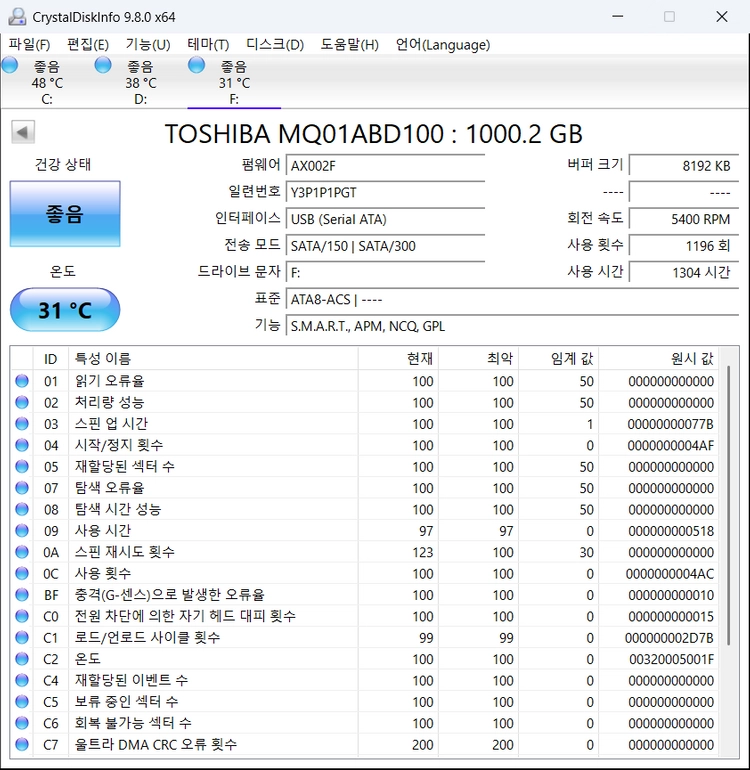Click the 현재 column header
This screenshot has height=770, width=750.
(398, 358)
